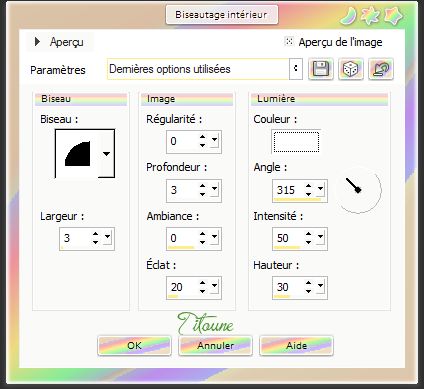
Task: Open the Ambiance slider popup arrow
Action: click(214, 237)
